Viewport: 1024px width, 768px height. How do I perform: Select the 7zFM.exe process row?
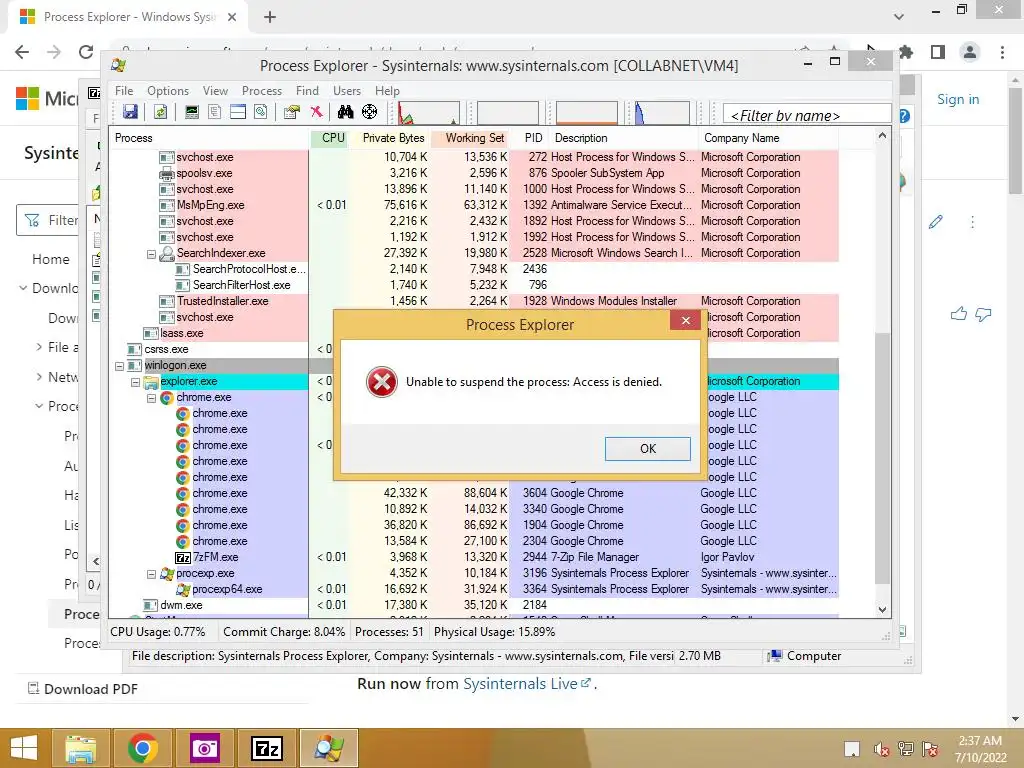tap(473, 557)
